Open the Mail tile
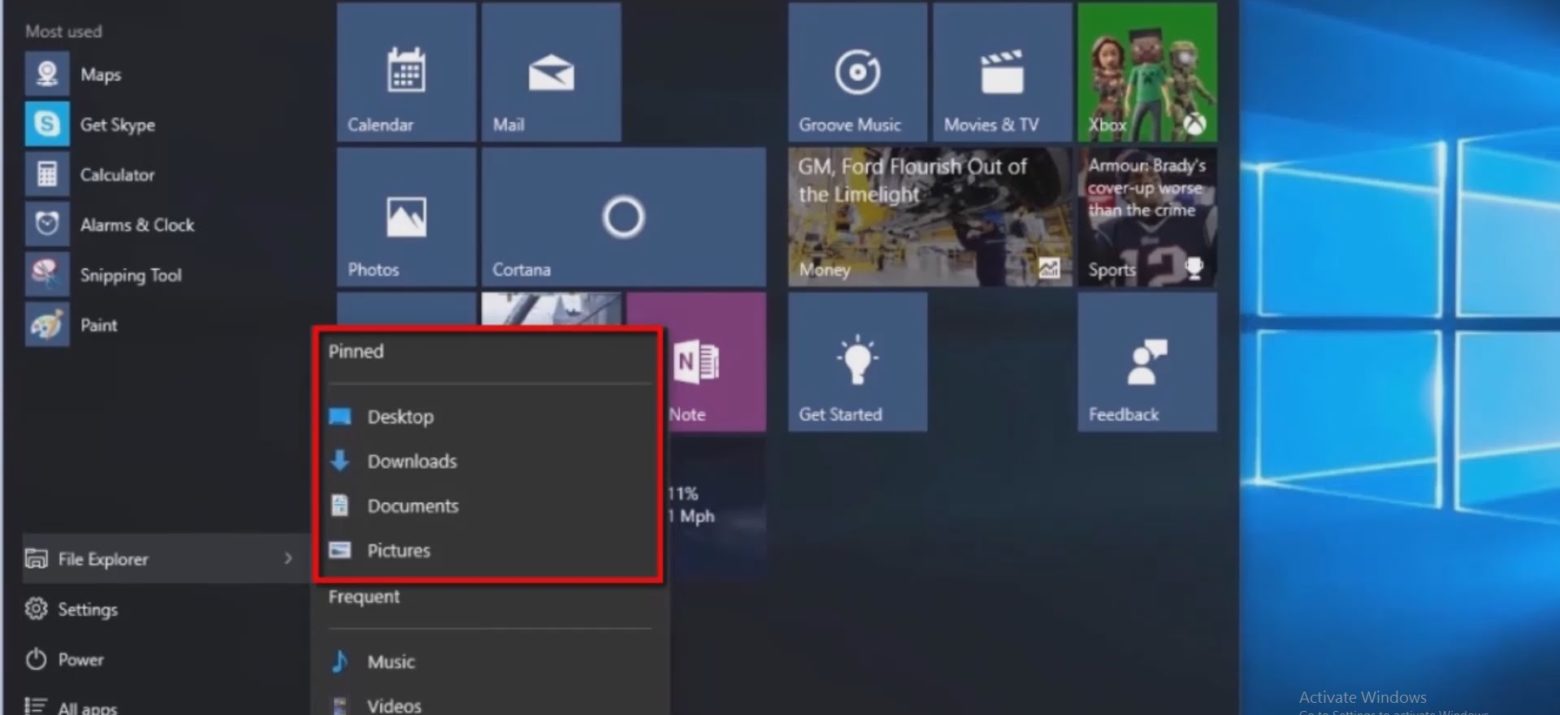The image size is (1560, 715). [x=551, y=72]
